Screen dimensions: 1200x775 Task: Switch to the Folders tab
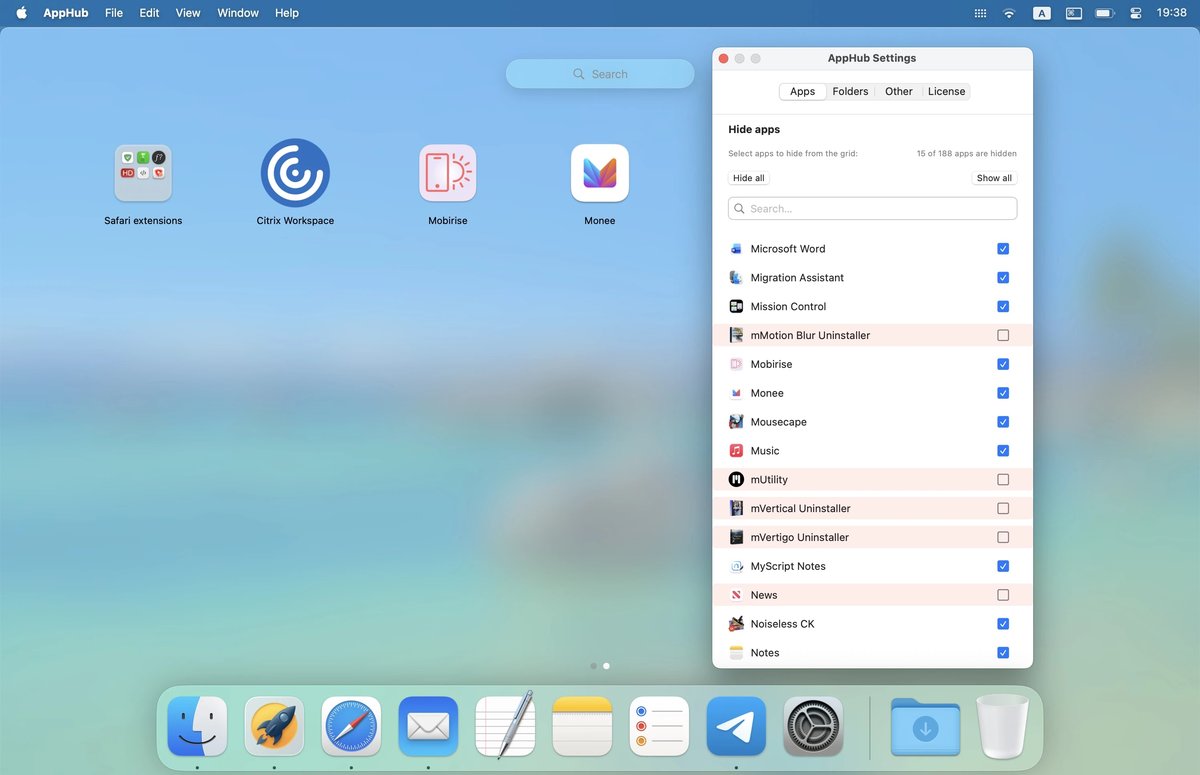pyautogui.click(x=850, y=91)
